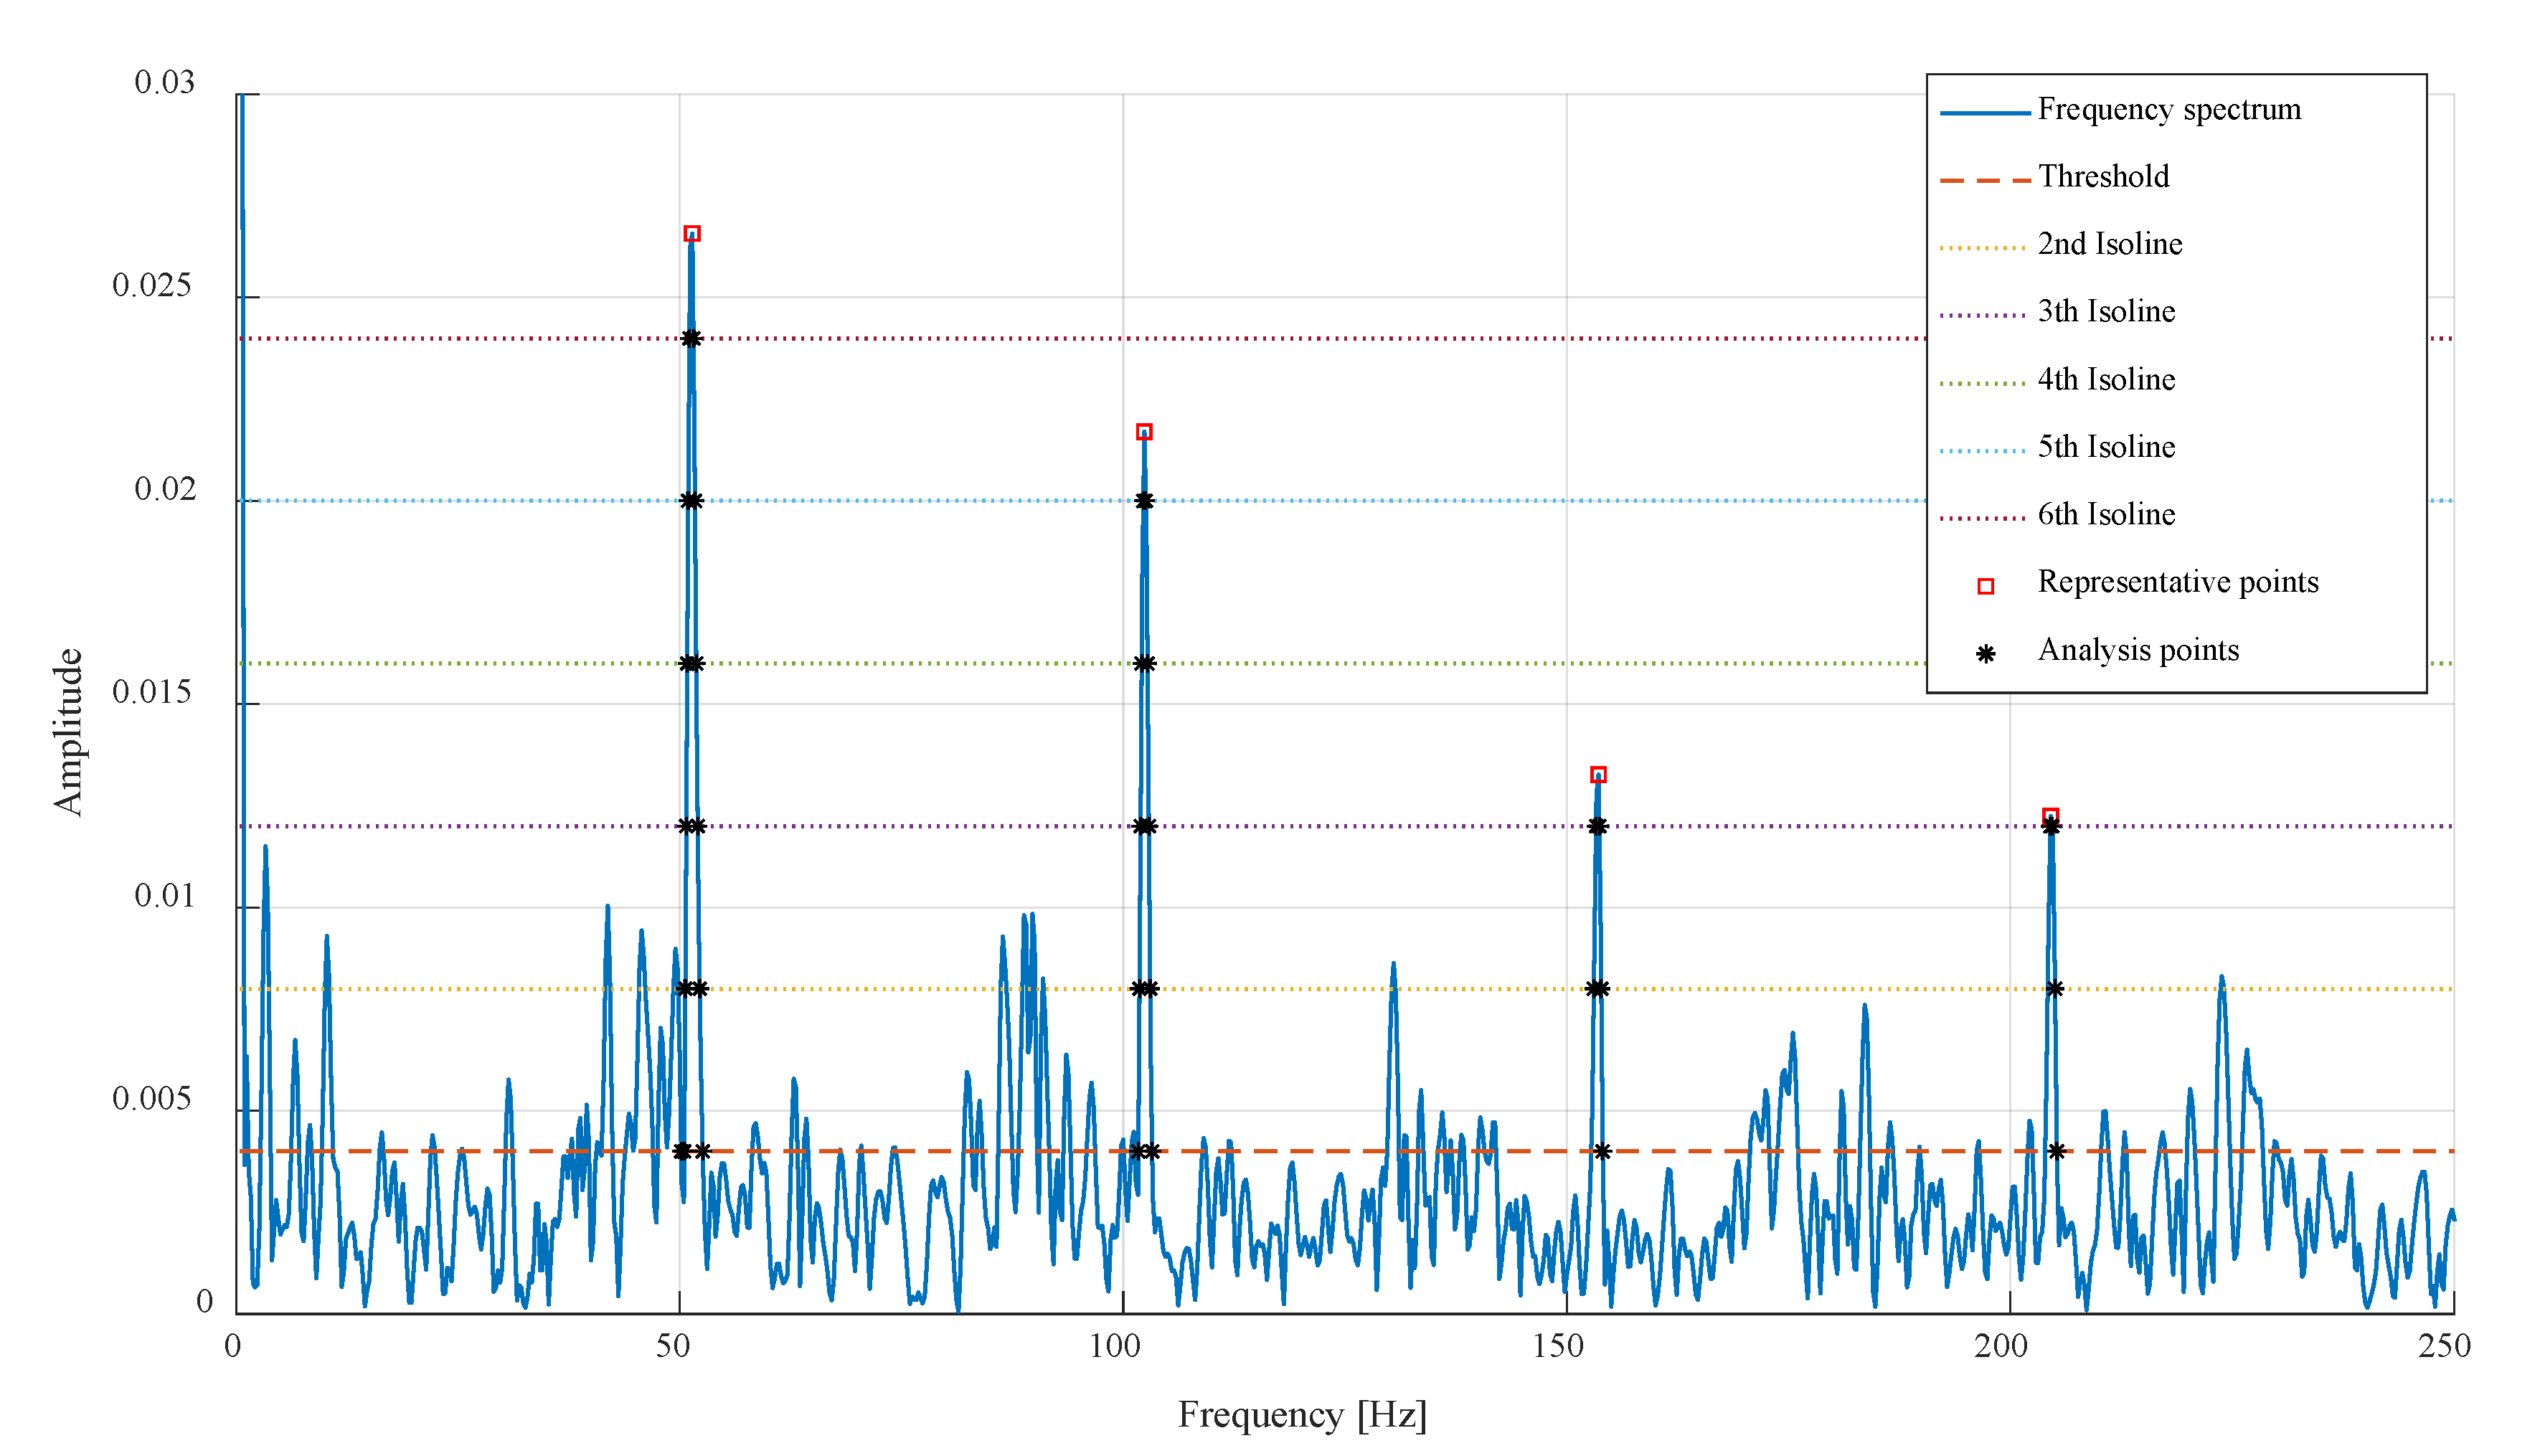This screenshot has width=2540, height=1456.
Task: Select 3th Isoline legend entry
Action: click(2106, 312)
